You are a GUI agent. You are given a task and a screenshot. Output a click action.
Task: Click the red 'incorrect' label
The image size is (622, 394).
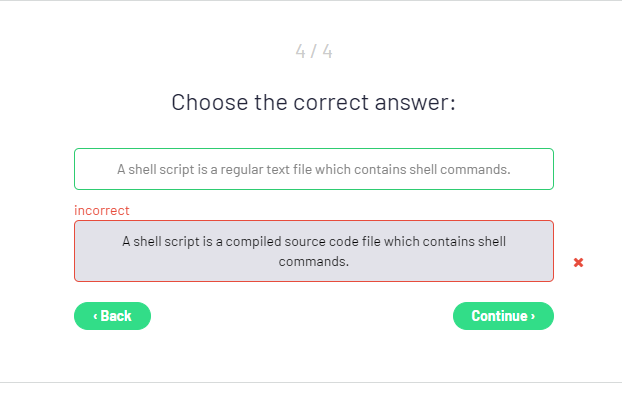click(x=102, y=210)
